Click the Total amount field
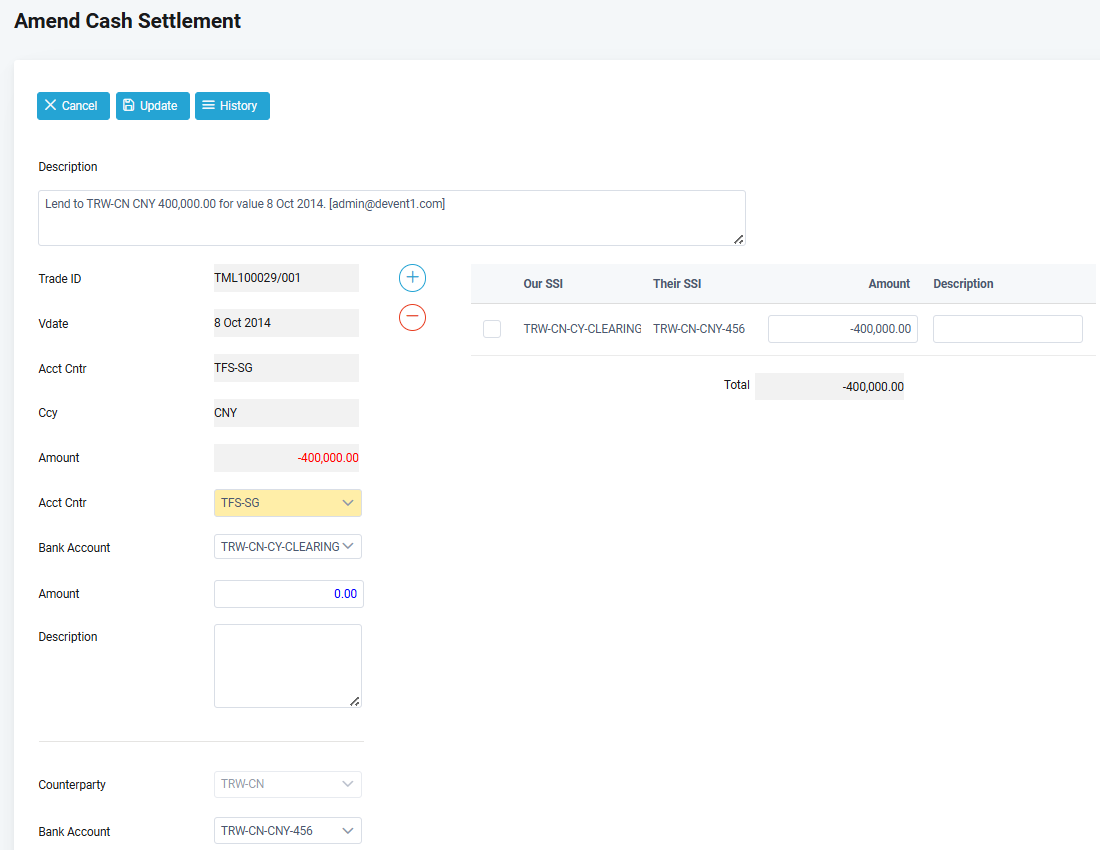This screenshot has width=1100, height=850. [829, 387]
